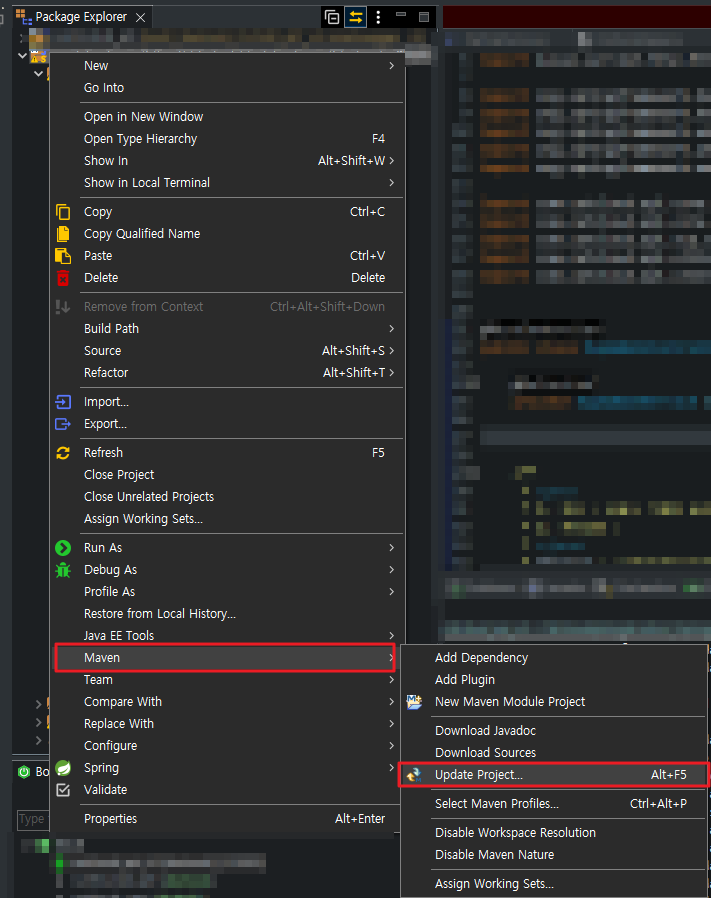Viewport: 711px width, 898px height.
Task: Expand Show in Local Terminal submenu arrow
Action: [391, 183]
